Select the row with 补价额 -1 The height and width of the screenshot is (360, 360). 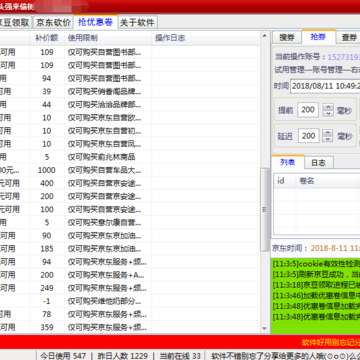pyautogui.click(x=130, y=301)
